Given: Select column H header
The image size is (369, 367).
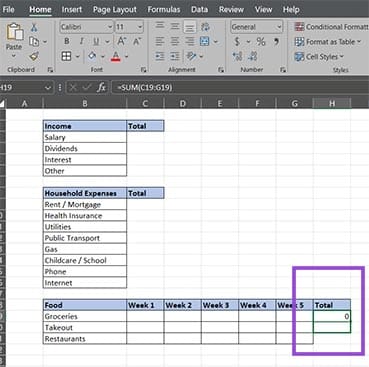Looking at the screenshot, I should click(332, 104).
